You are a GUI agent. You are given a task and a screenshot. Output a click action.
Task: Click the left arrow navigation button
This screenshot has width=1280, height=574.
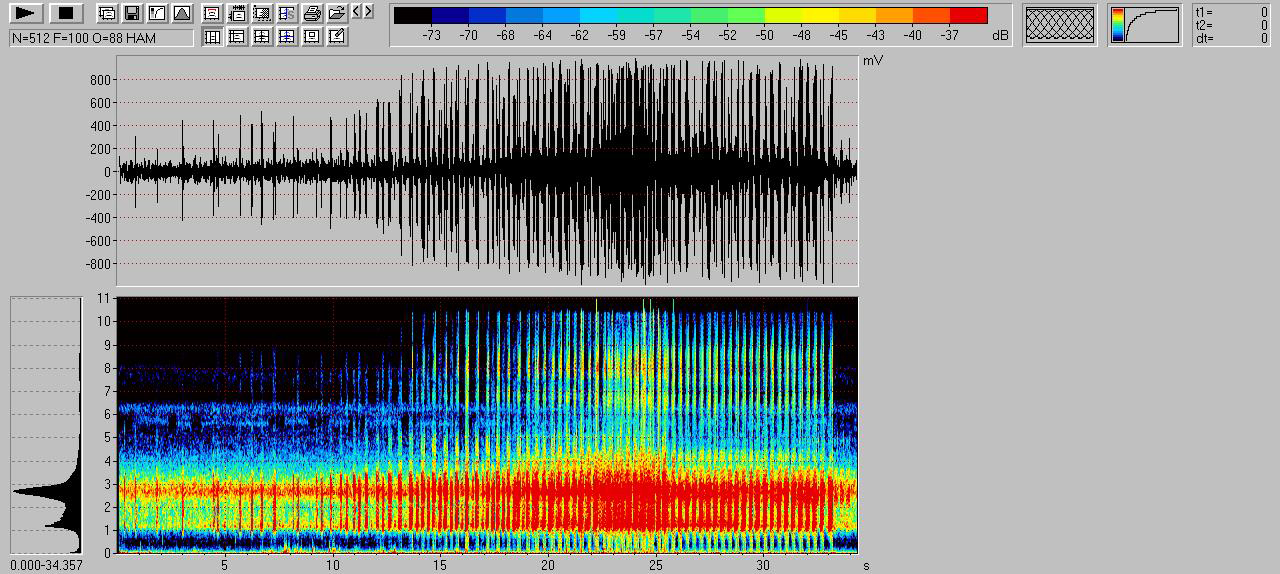357,12
